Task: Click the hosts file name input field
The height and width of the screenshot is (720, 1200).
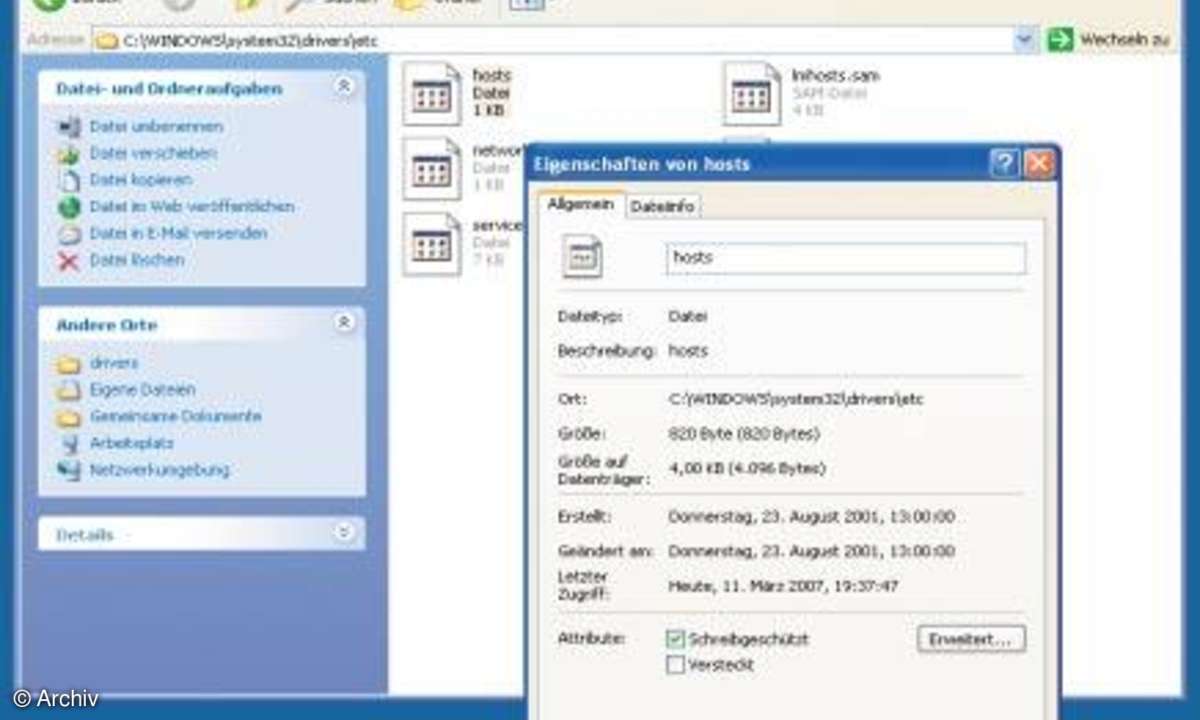Action: [x=846, y=258]
